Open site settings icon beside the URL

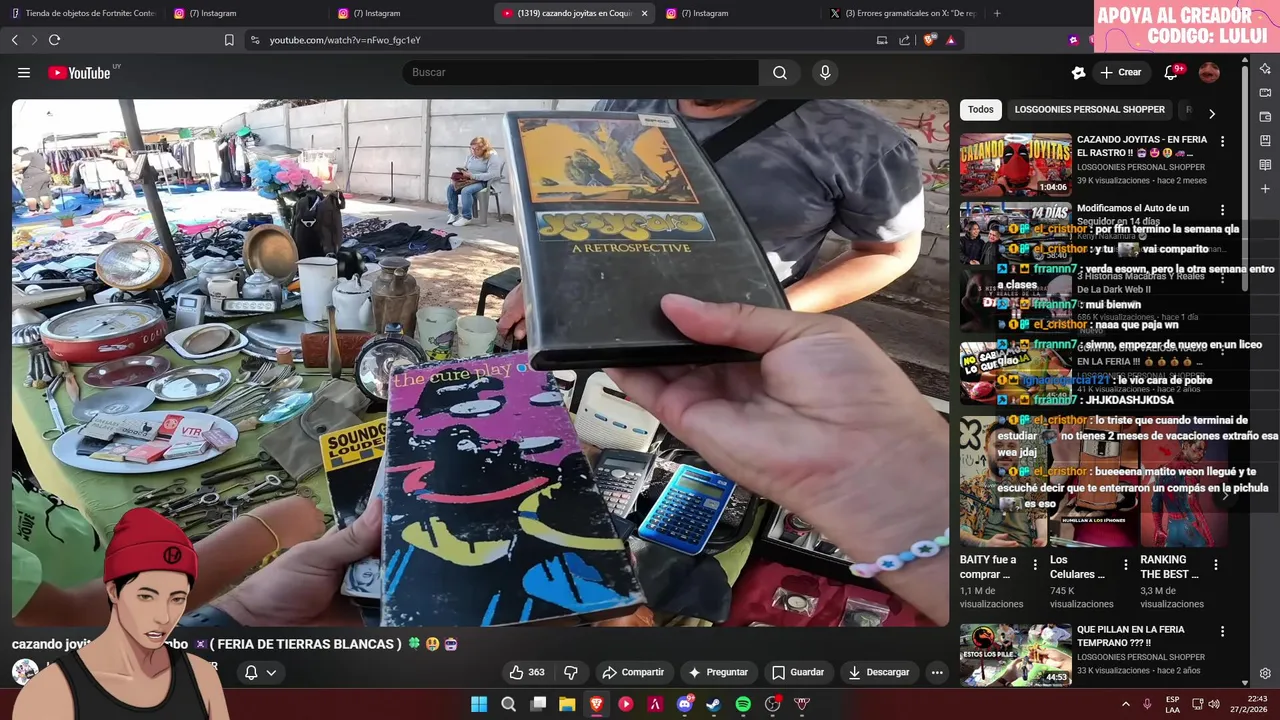pos(255,40)
